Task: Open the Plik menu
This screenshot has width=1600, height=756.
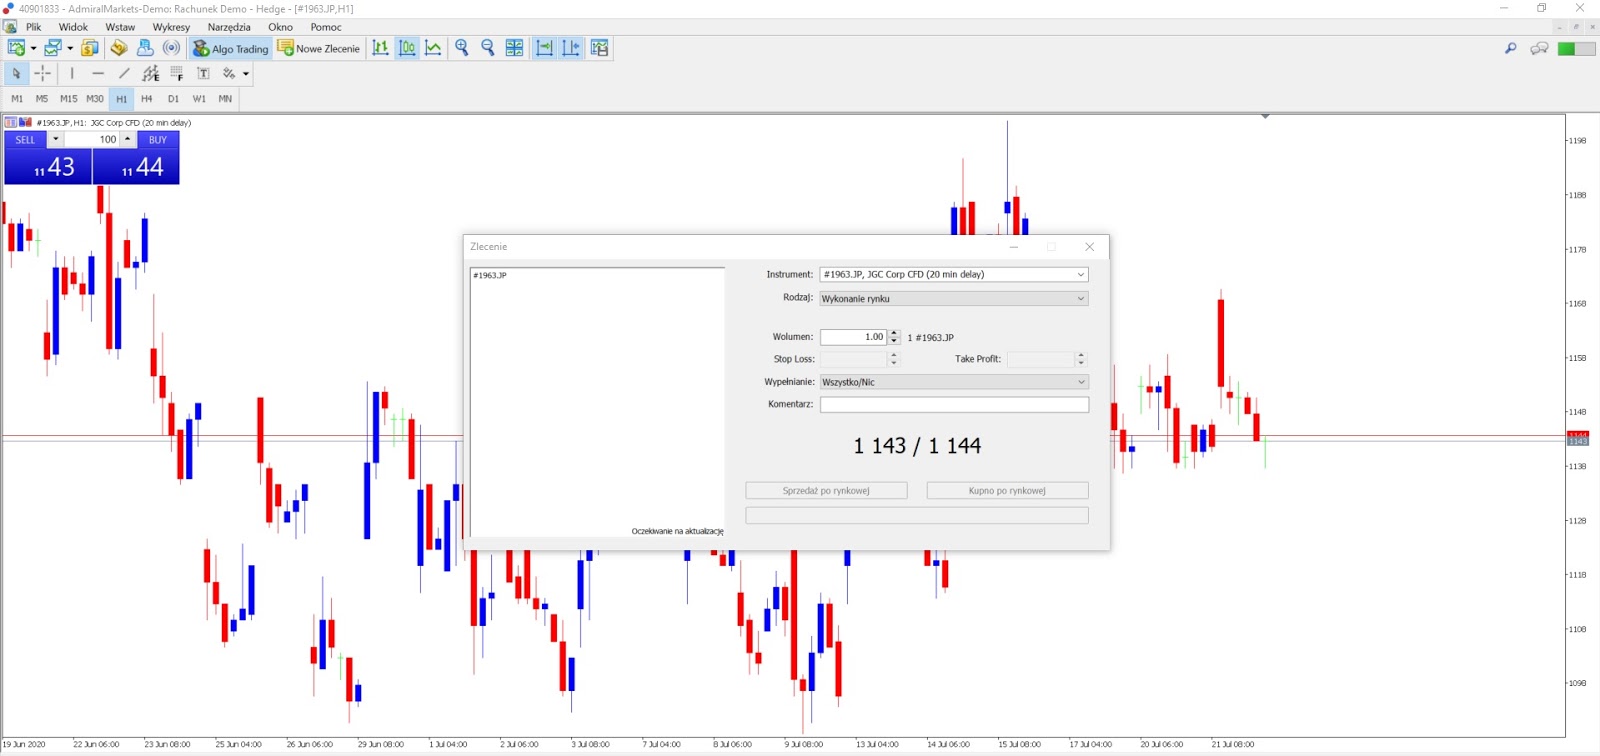Action: click(34, 27)
